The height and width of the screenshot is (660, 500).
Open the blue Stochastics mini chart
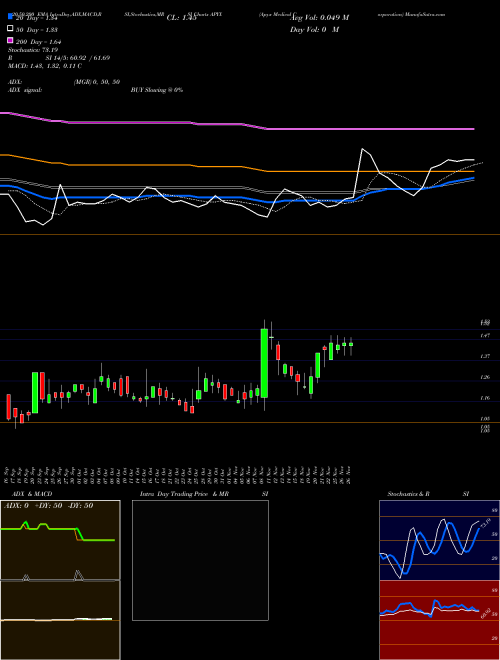point(439,540)
